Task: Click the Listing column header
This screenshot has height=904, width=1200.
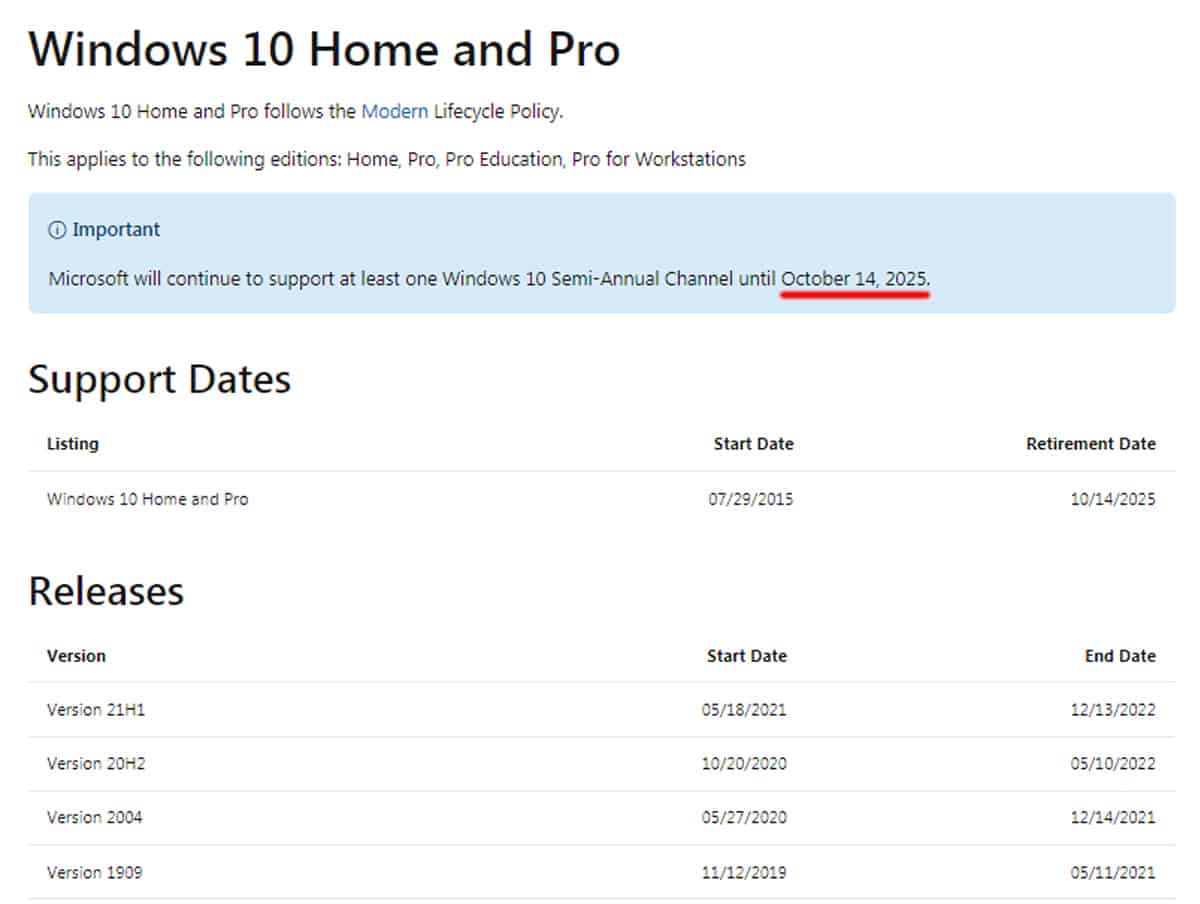Action: tap(73, 444)
